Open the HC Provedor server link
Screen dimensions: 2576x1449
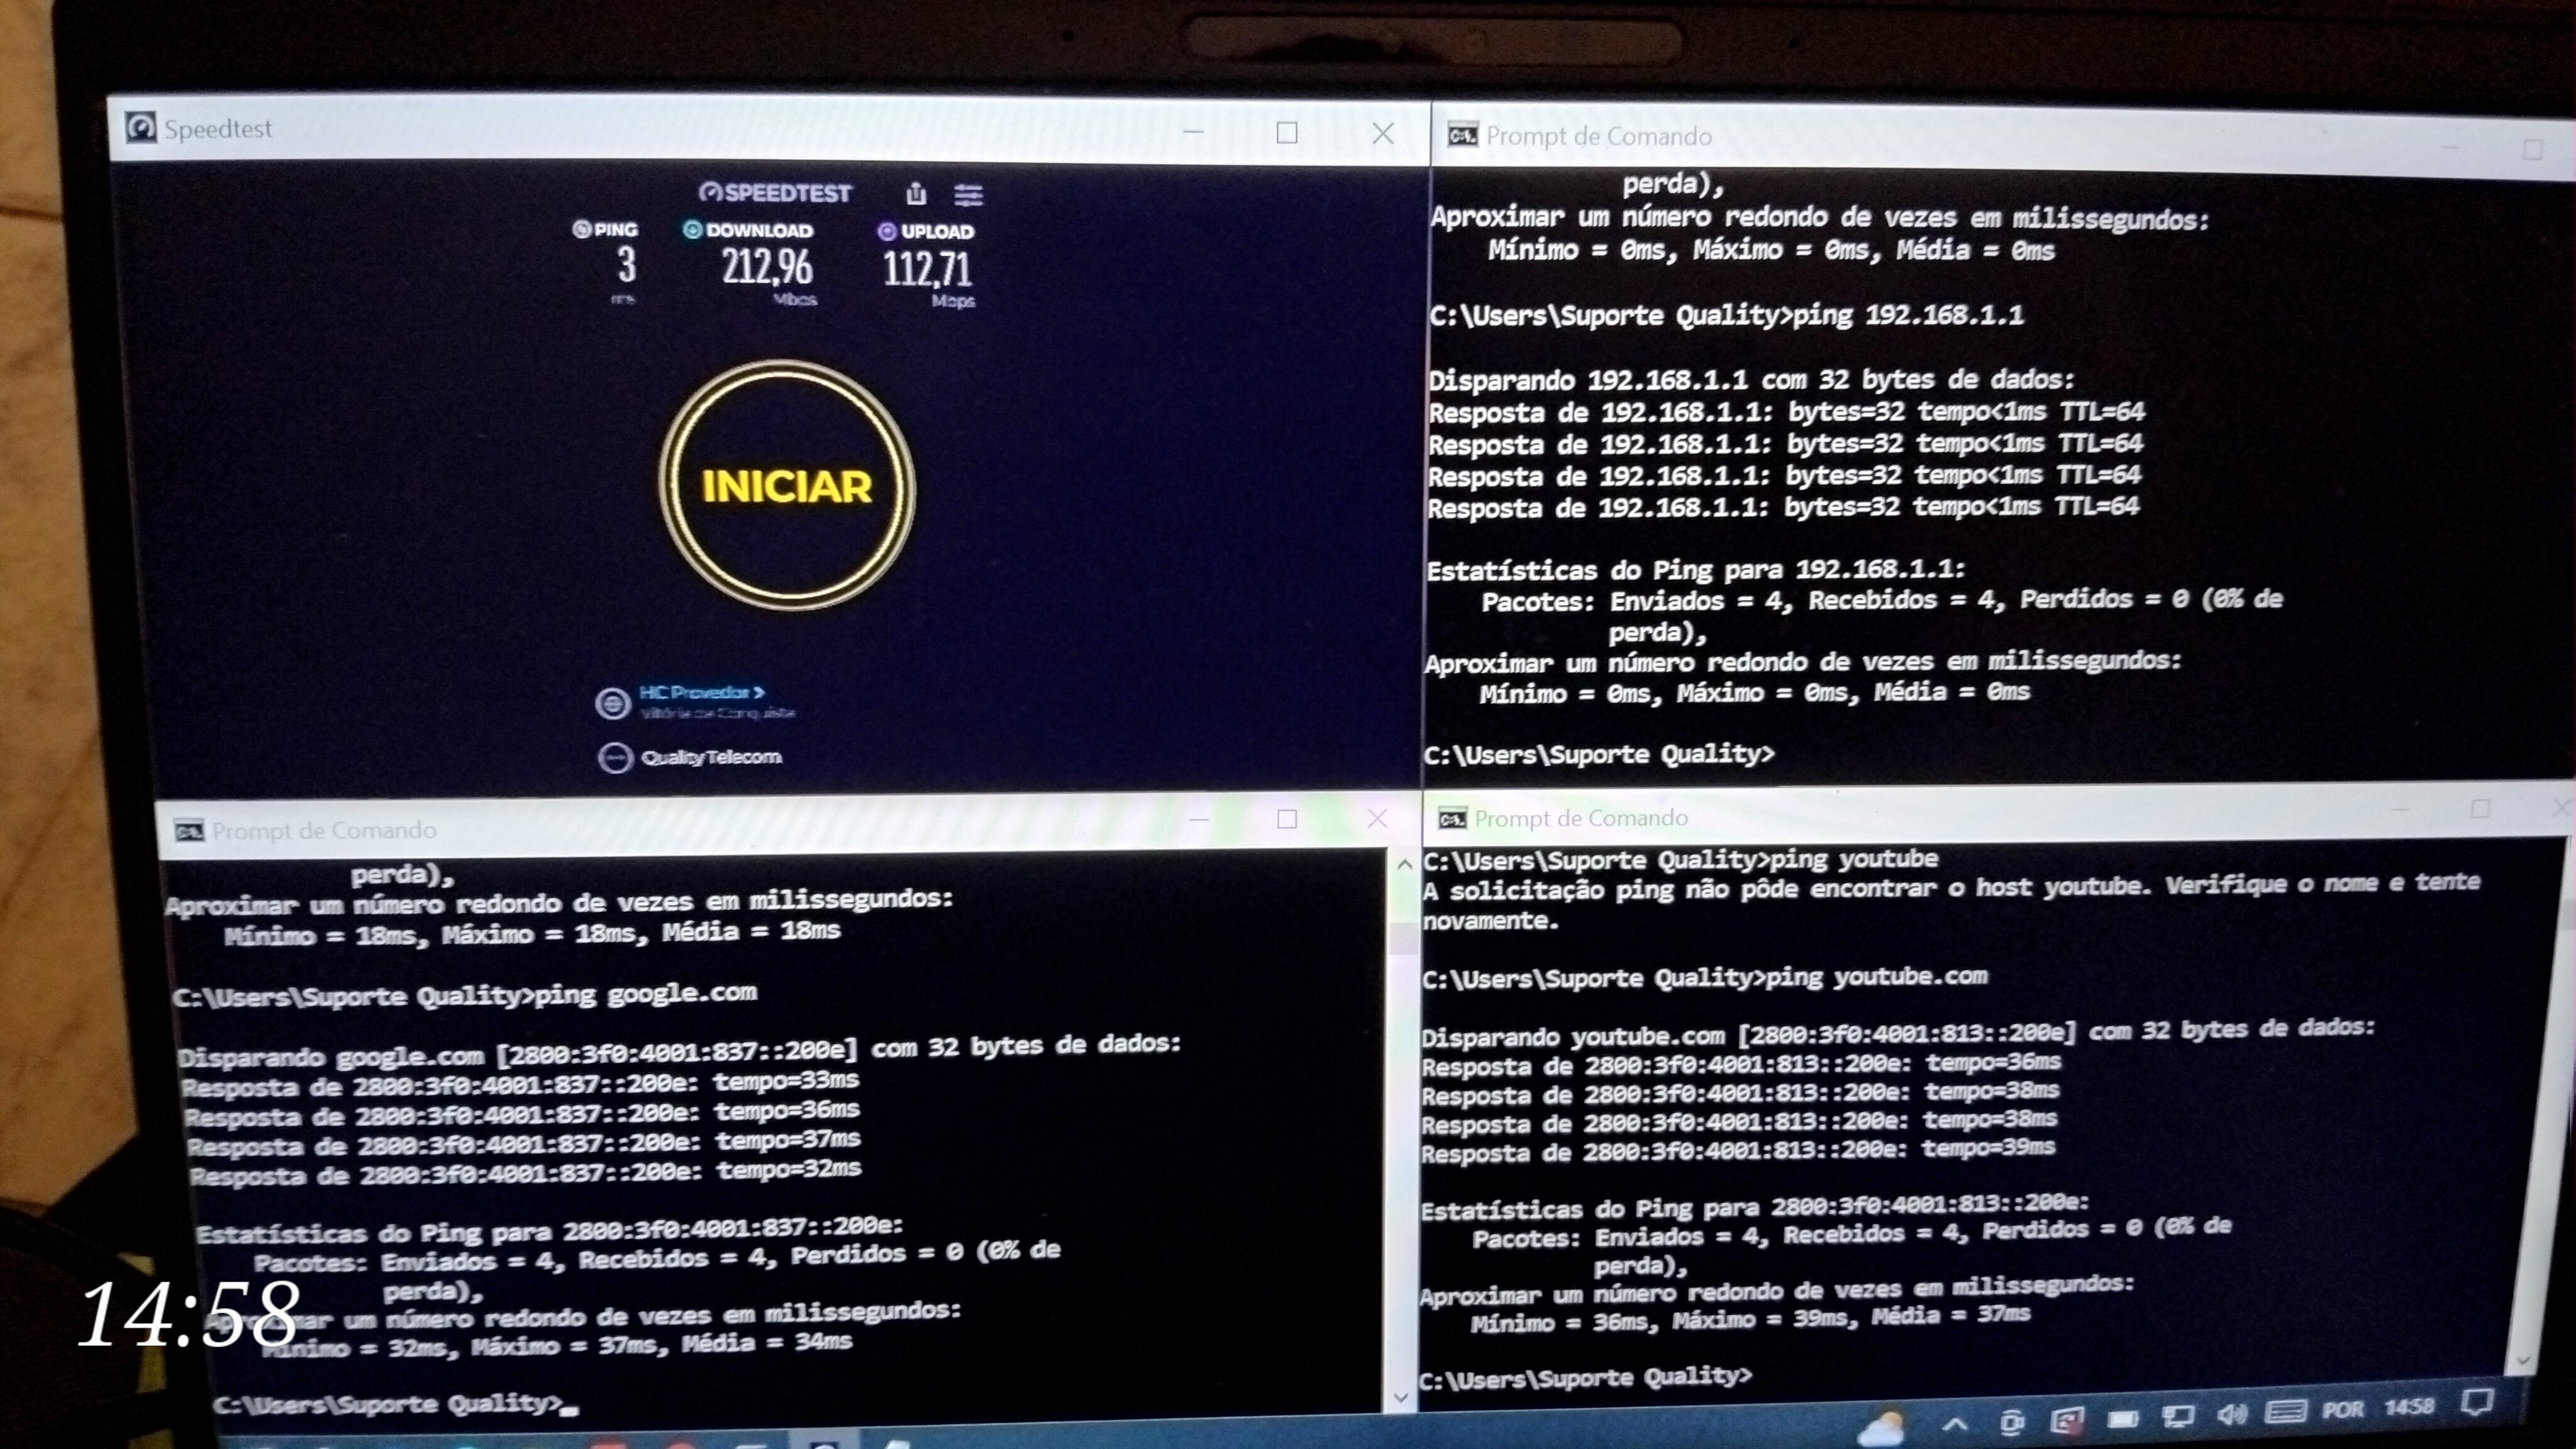[701, 692]
